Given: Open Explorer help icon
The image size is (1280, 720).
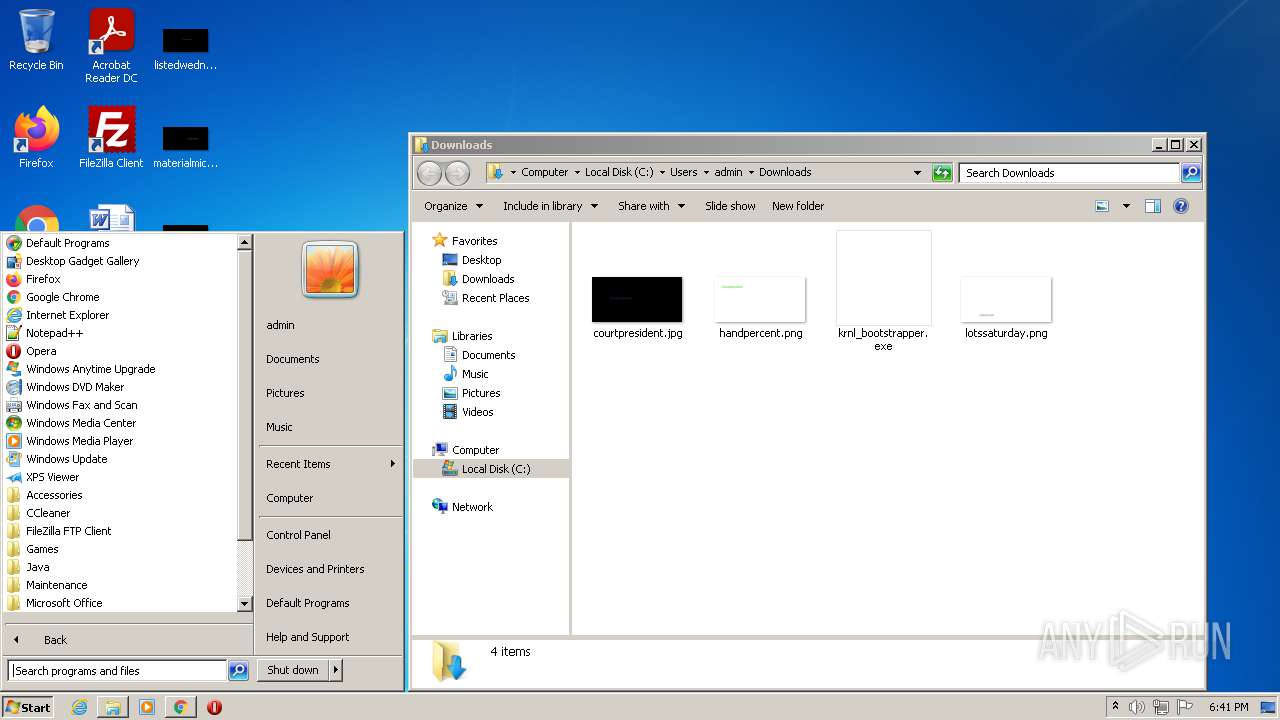Looking at the screenshot, I should pos(1181,206).
